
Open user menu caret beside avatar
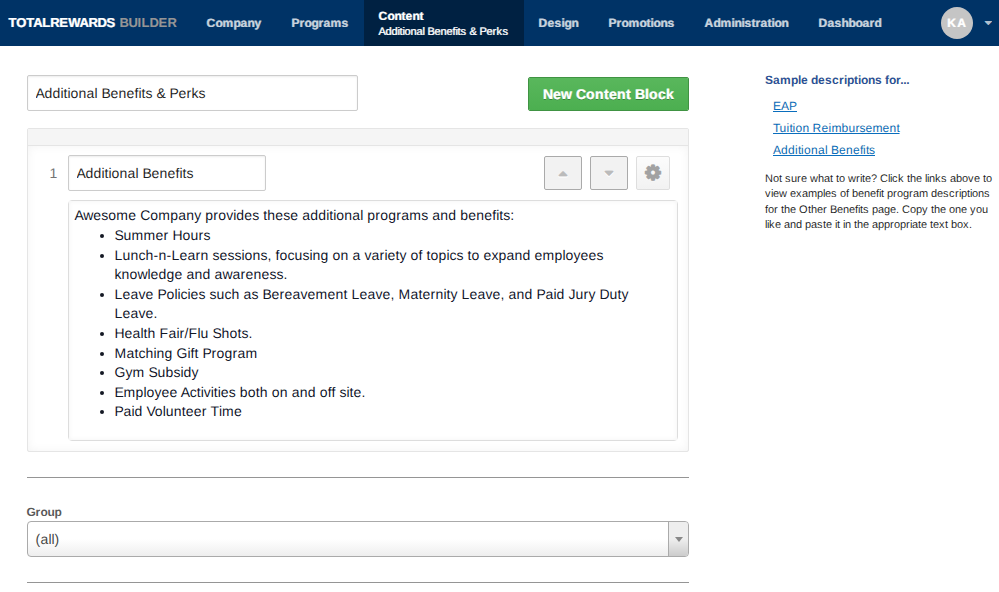tap(987, 23)
